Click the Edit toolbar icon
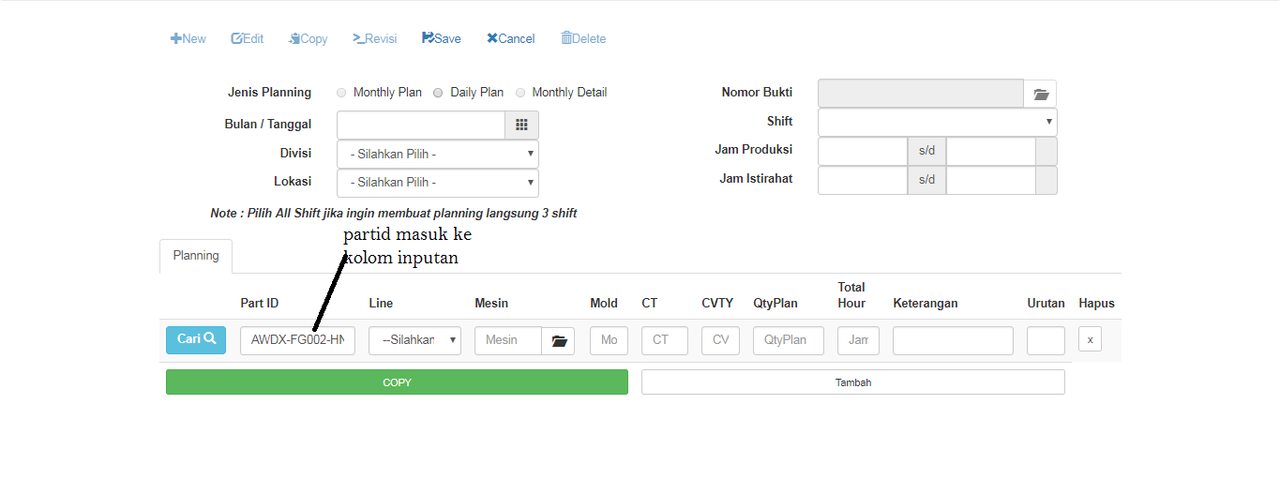This screenshot has width=1280, height=477. (x=237, y=39)
